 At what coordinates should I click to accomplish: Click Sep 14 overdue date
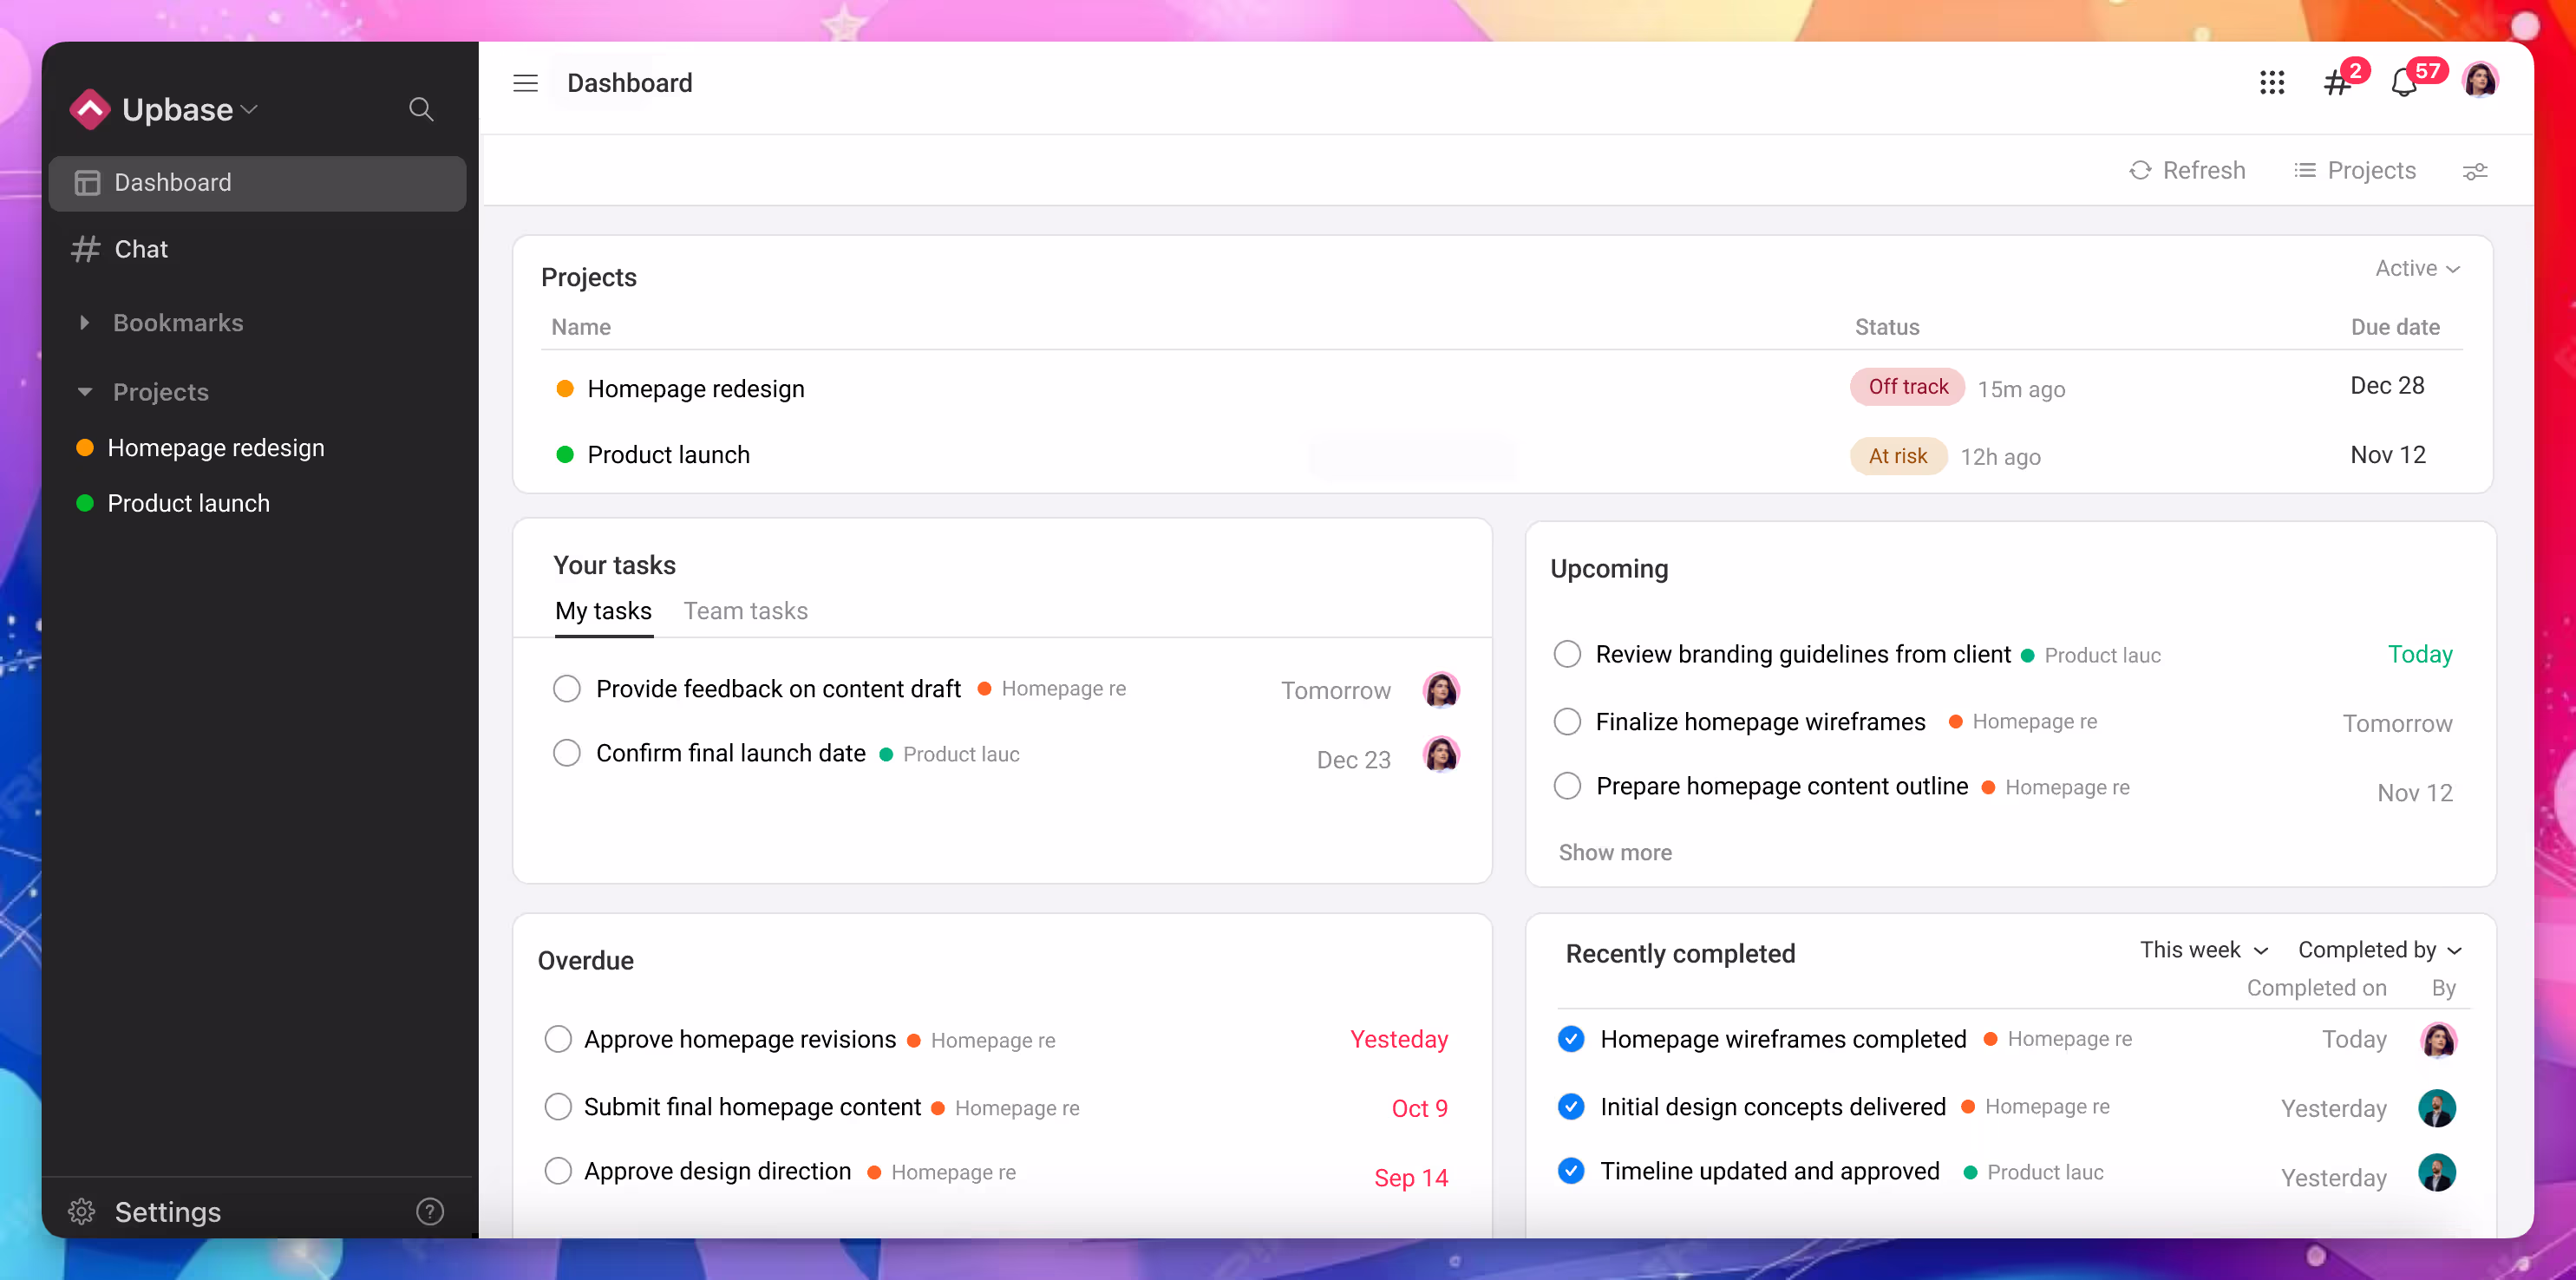[x=1410, y=1178]
